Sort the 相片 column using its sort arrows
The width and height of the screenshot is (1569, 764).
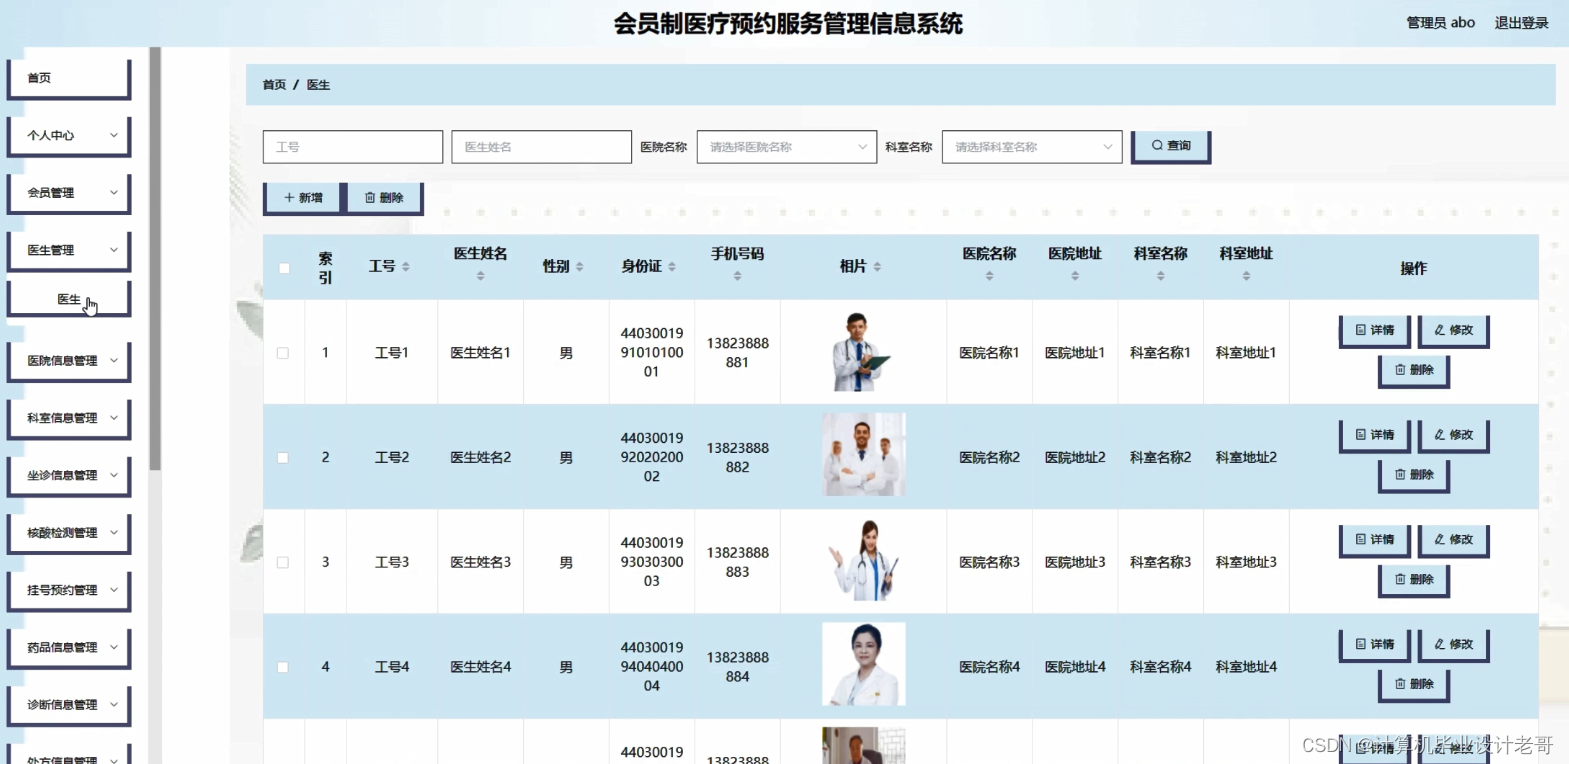pos(877,267)
